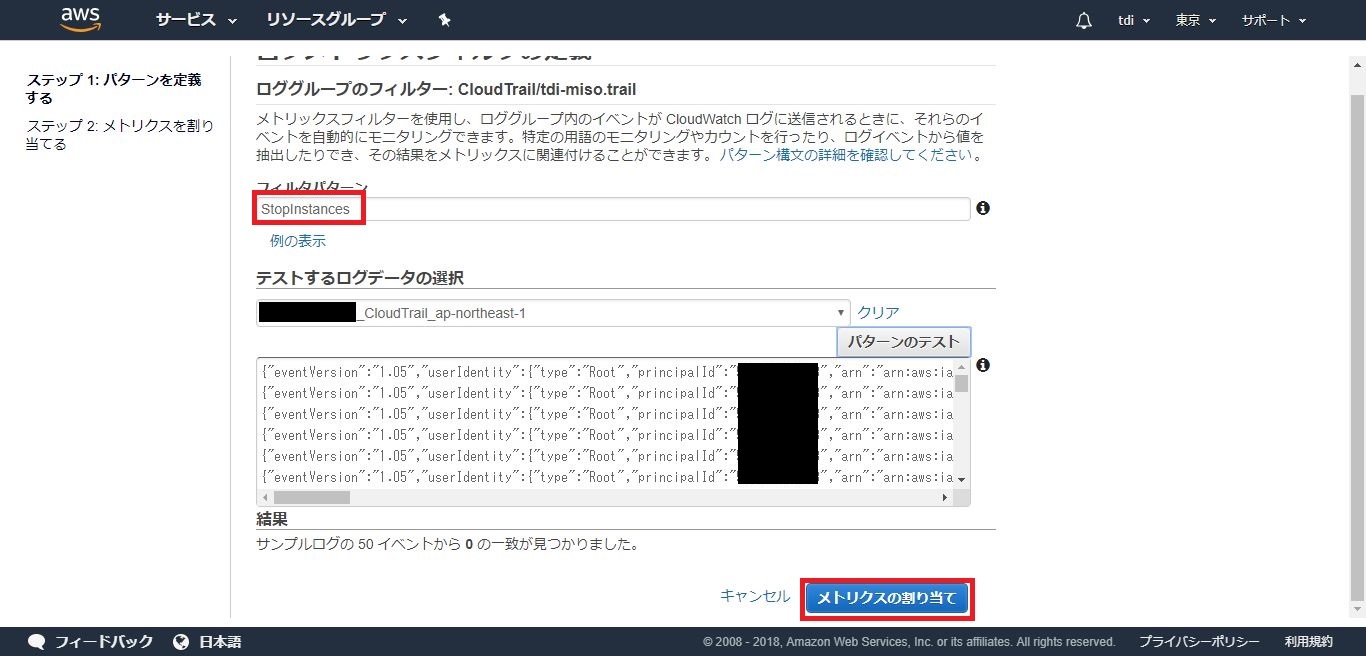Open the pin shortcut icon in navbar

[445, 20]
